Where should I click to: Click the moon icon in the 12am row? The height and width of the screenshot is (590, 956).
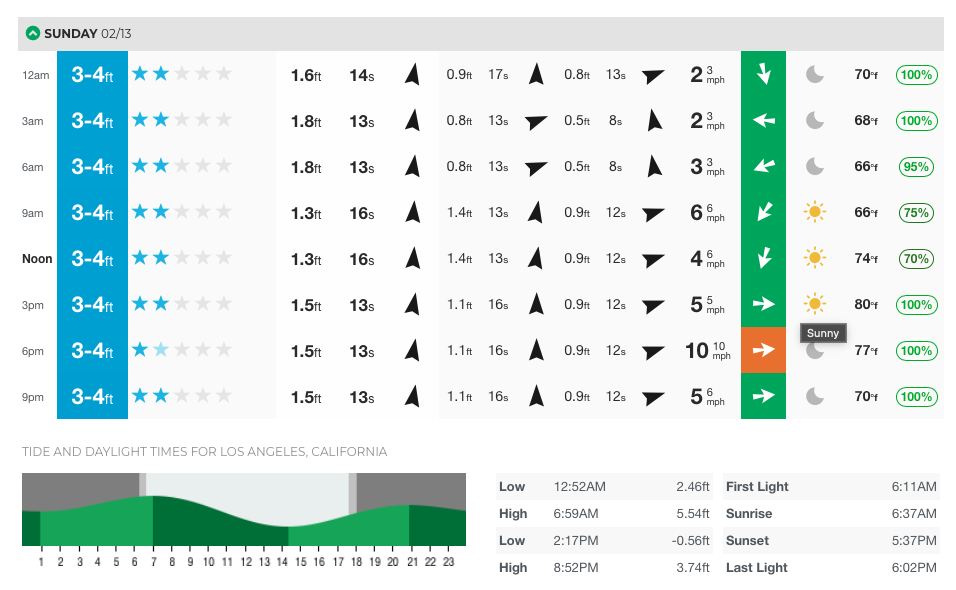tap(816, 74)
